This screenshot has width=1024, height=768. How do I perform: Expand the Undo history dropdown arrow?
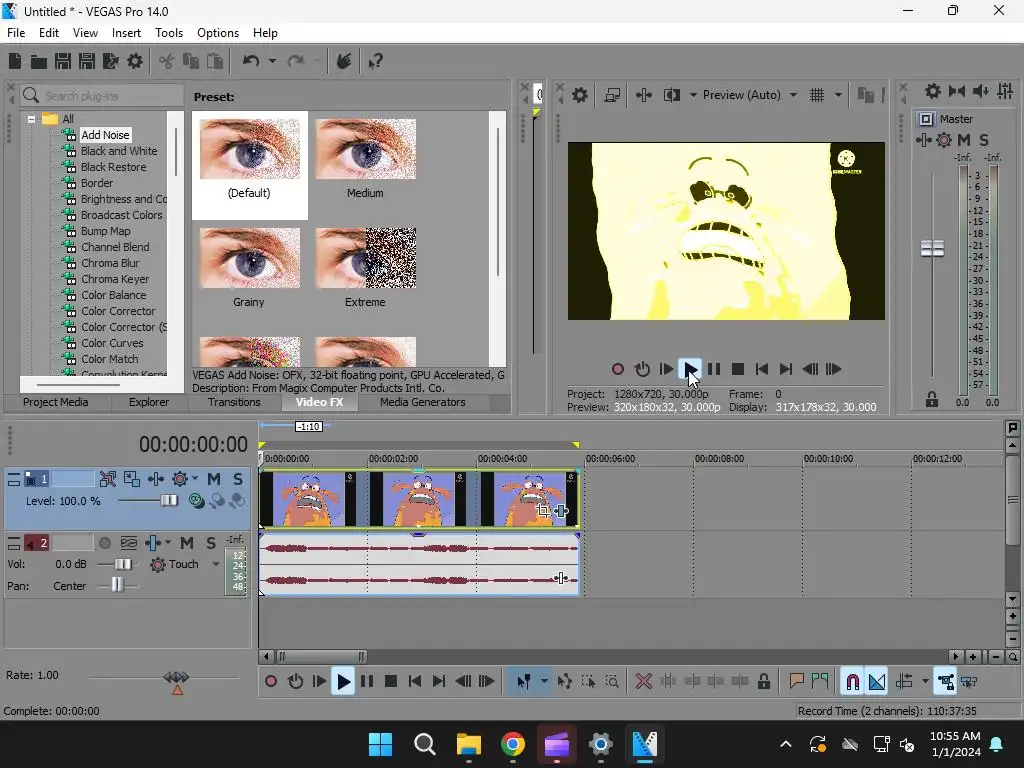click(x=272, y=61)
